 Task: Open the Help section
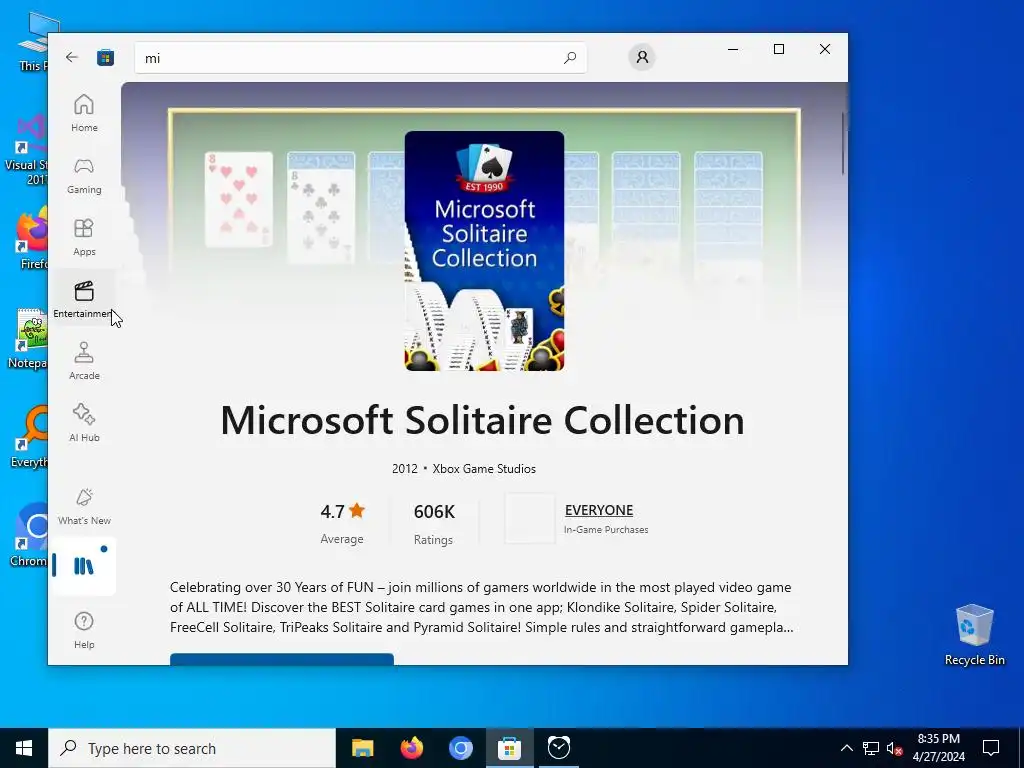[x=84, y=630]
